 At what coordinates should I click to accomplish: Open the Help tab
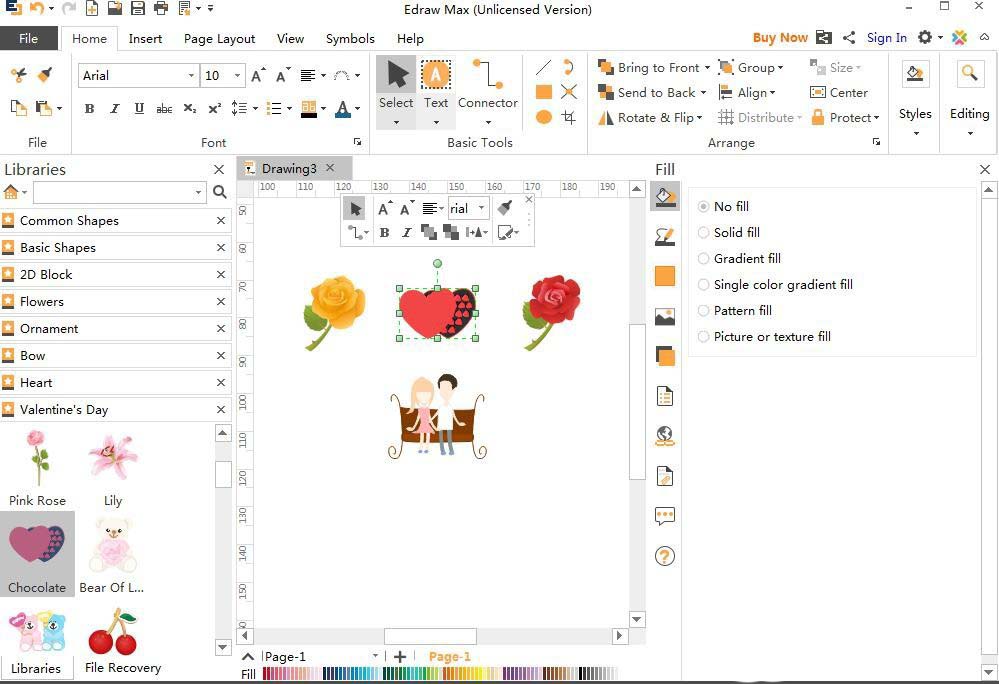coord(410,39)
